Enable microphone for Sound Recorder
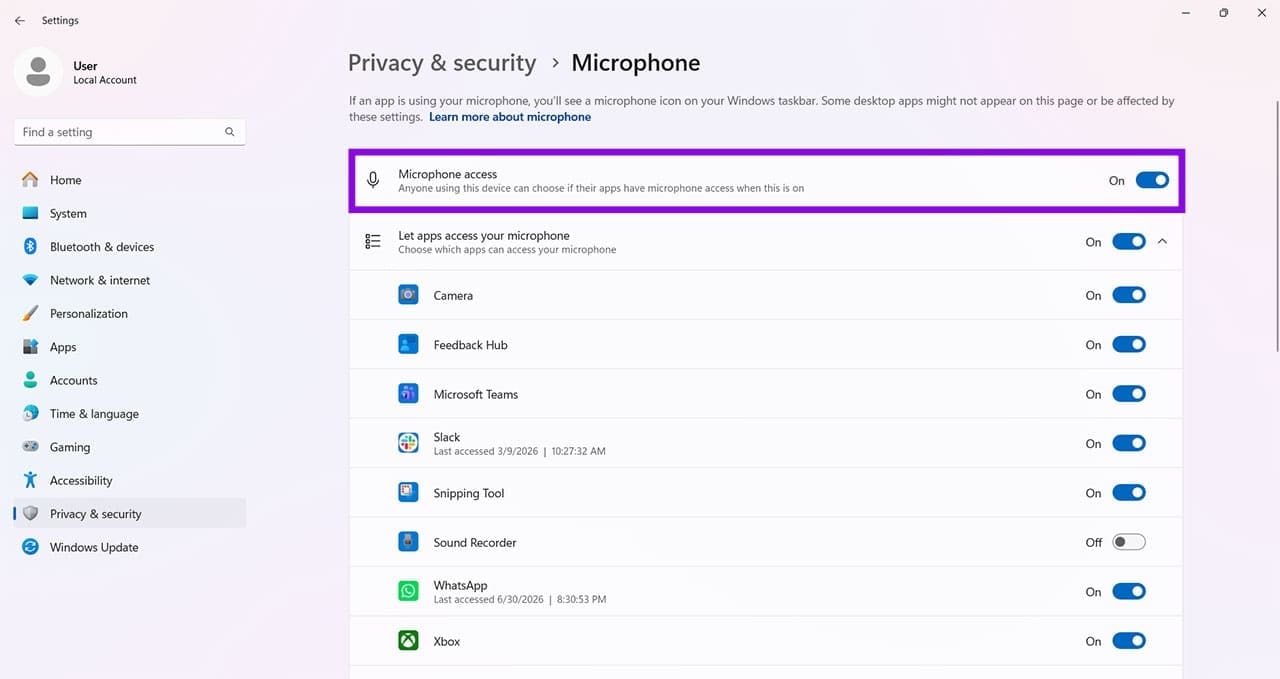Viewport: 1280px width, 679px height. (x=1129, y=542)
